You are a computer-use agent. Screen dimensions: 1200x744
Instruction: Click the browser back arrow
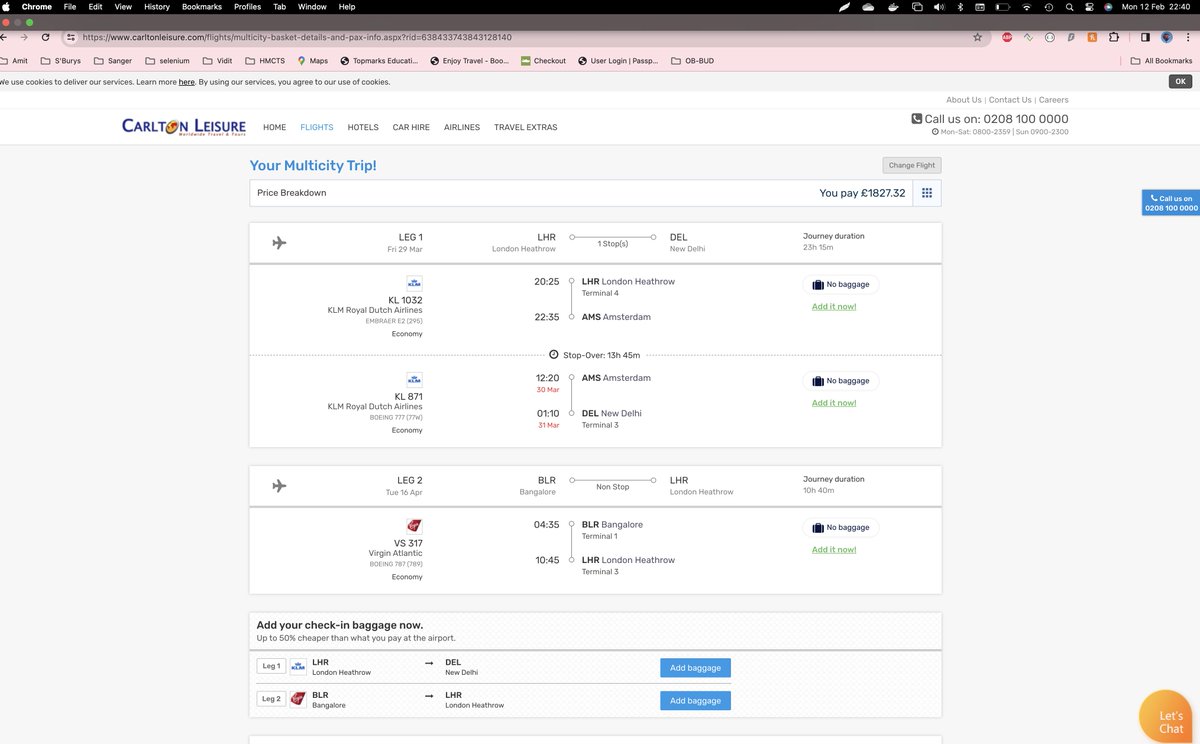3,37
